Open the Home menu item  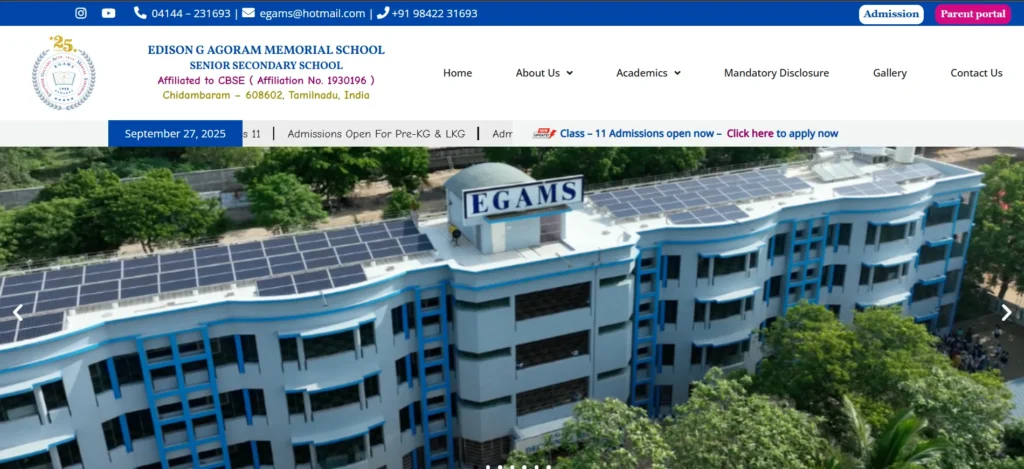coord(457,73)
